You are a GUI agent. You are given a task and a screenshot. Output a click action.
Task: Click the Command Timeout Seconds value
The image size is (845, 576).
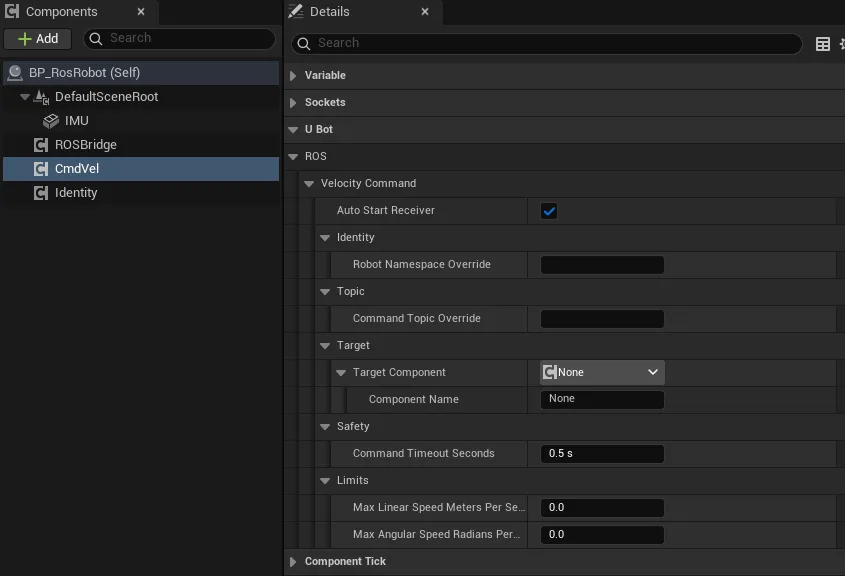click(x=602, y=454)
